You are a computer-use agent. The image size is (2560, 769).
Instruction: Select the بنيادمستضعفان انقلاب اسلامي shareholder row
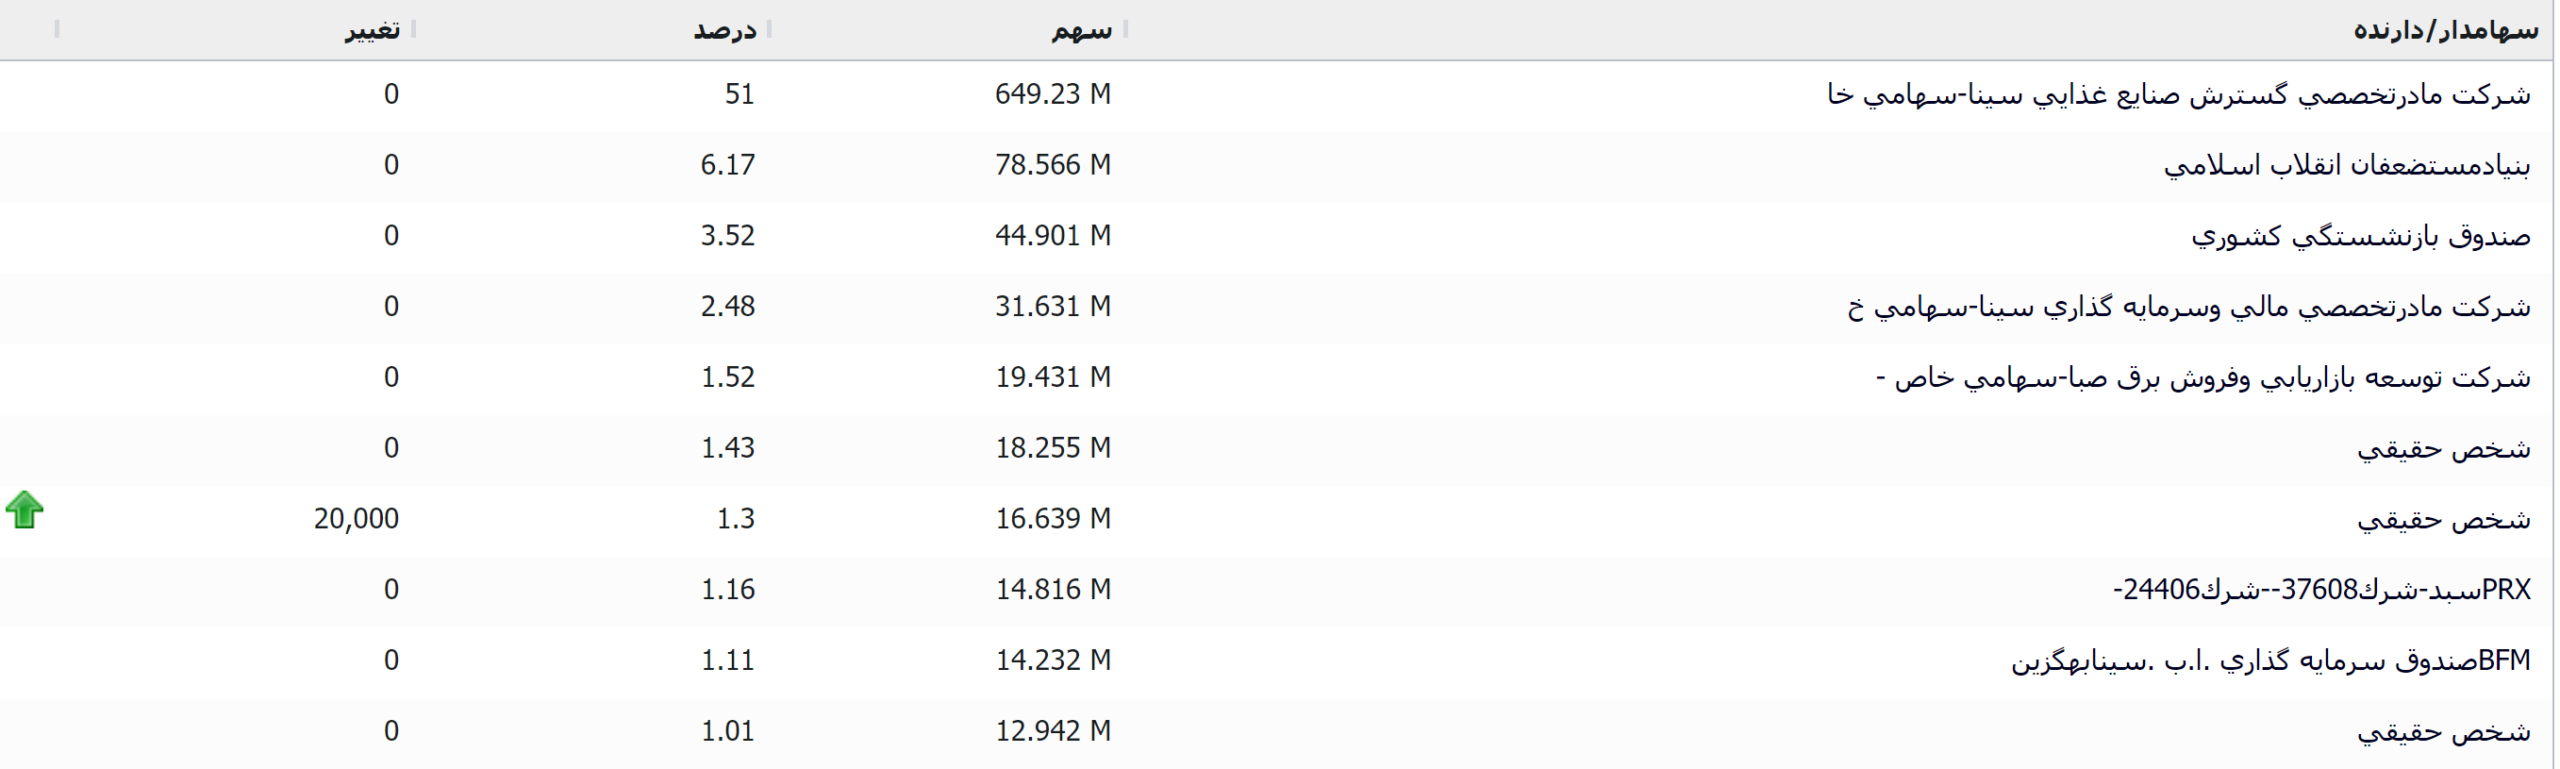click(2346, 166)
